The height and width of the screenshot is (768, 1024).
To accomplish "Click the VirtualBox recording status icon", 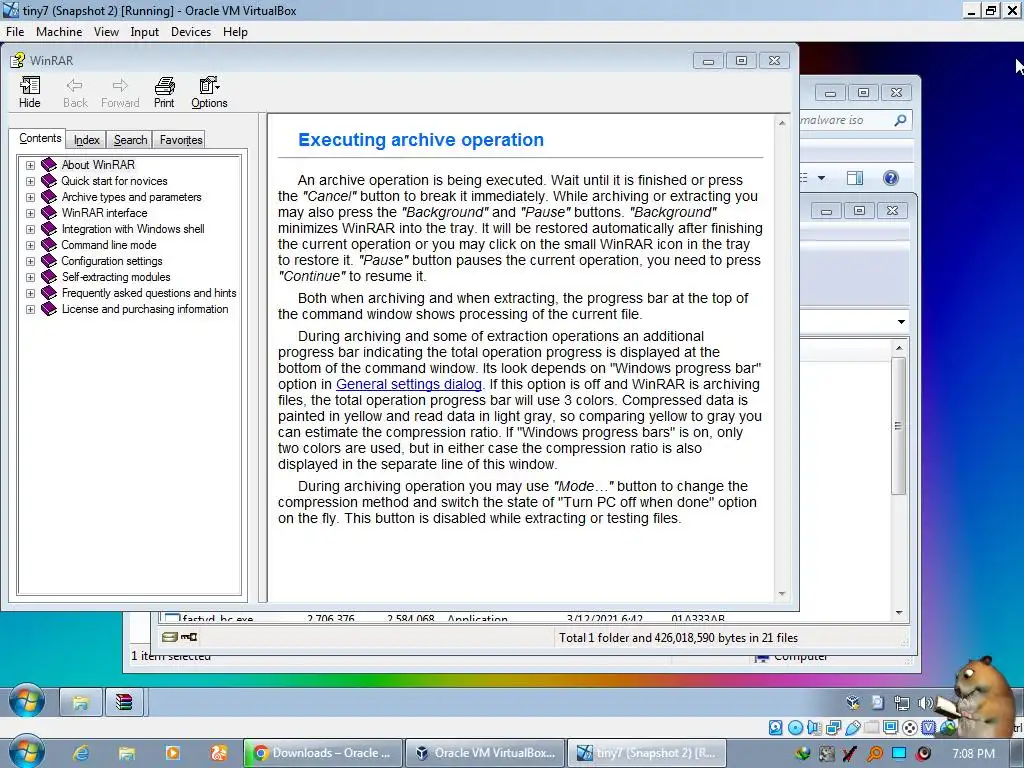I will (909, 728).
